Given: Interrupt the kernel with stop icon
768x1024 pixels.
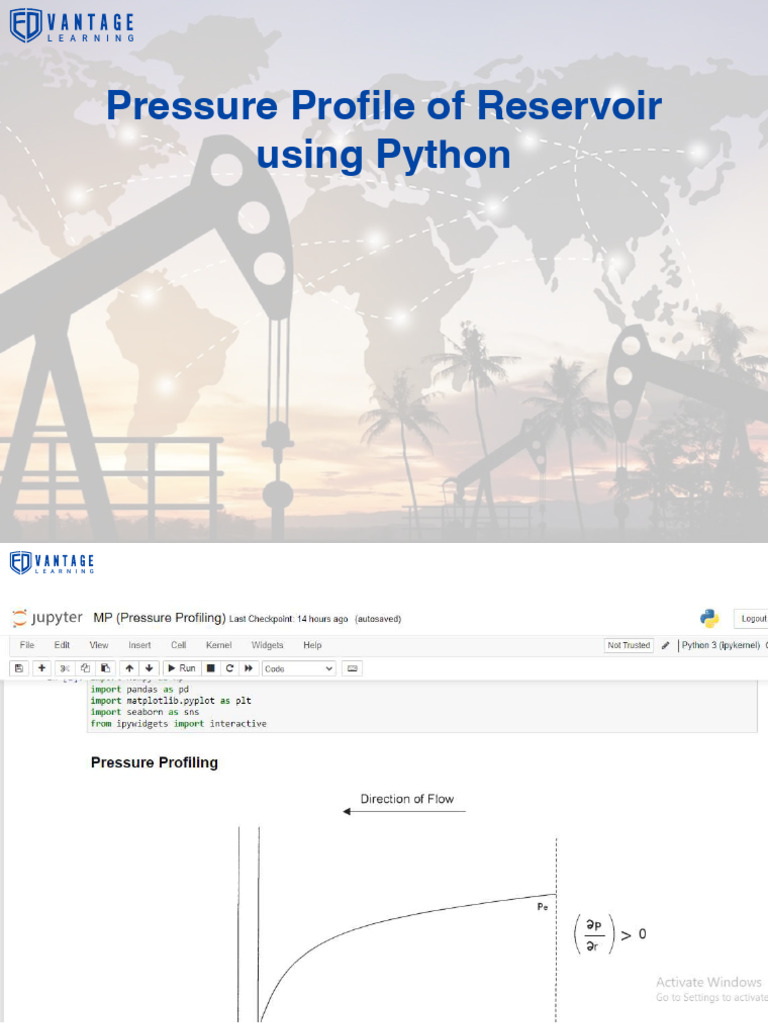Looking at the screenshot, I should [x=210, y=668].
